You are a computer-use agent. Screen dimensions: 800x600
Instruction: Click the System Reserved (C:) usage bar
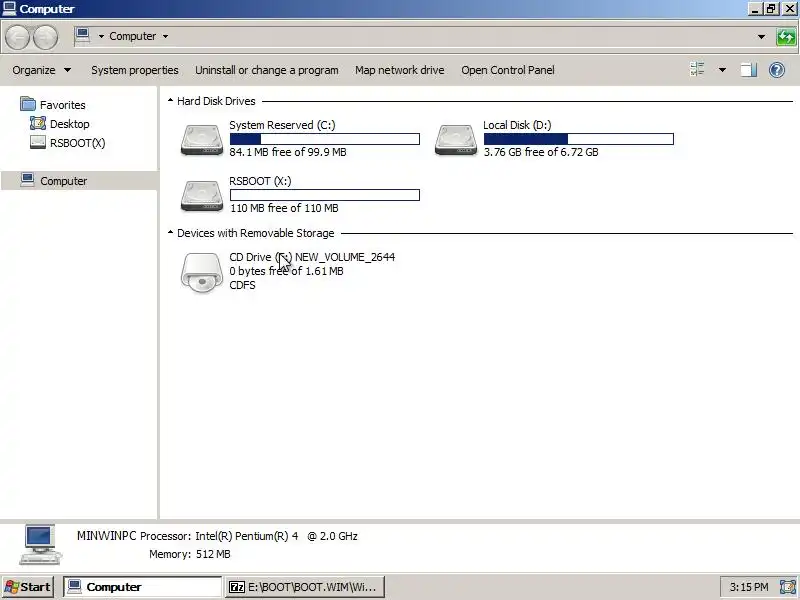coord(324,139)
